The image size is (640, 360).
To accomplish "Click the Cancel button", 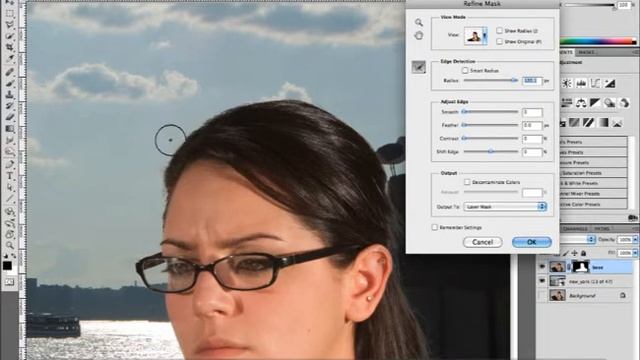I will tap(482, 242).
